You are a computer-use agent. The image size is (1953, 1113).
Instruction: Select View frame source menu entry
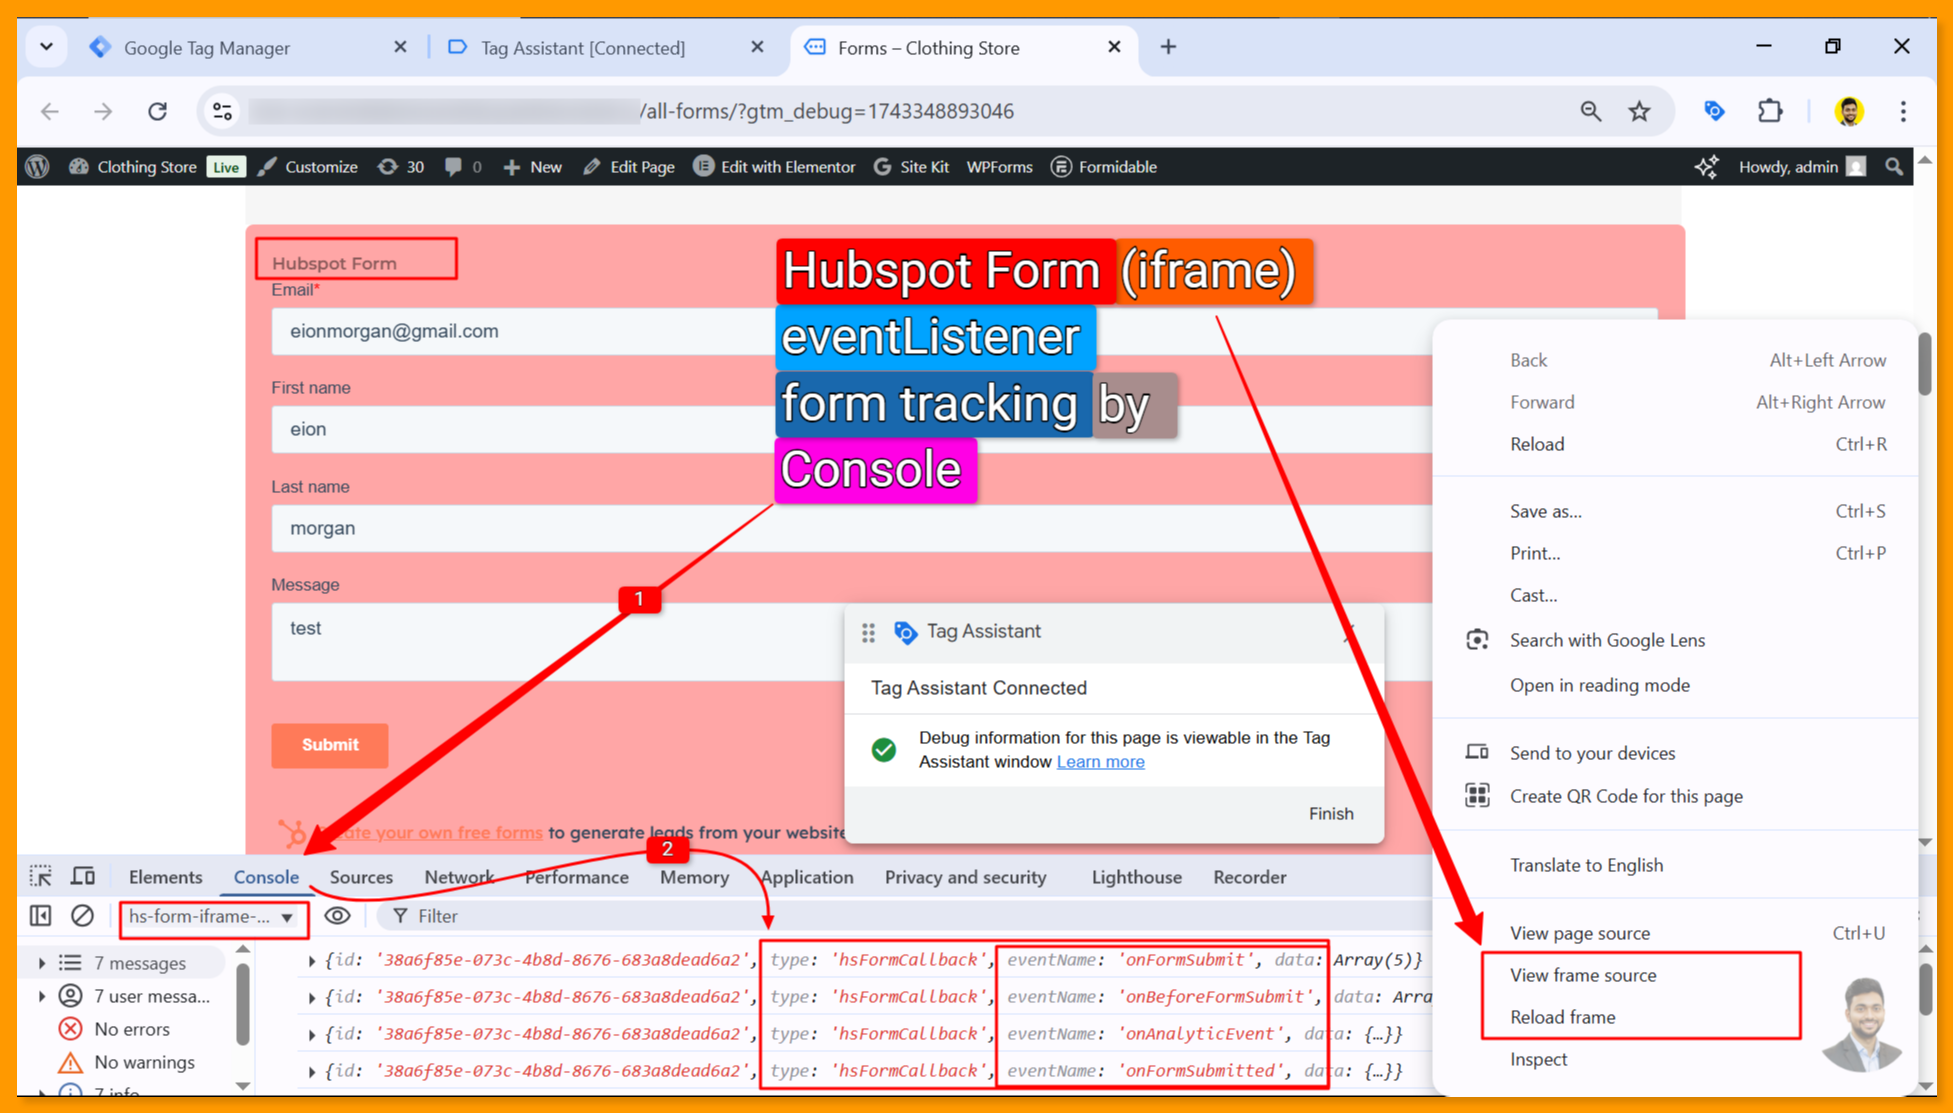(1582, 975)
